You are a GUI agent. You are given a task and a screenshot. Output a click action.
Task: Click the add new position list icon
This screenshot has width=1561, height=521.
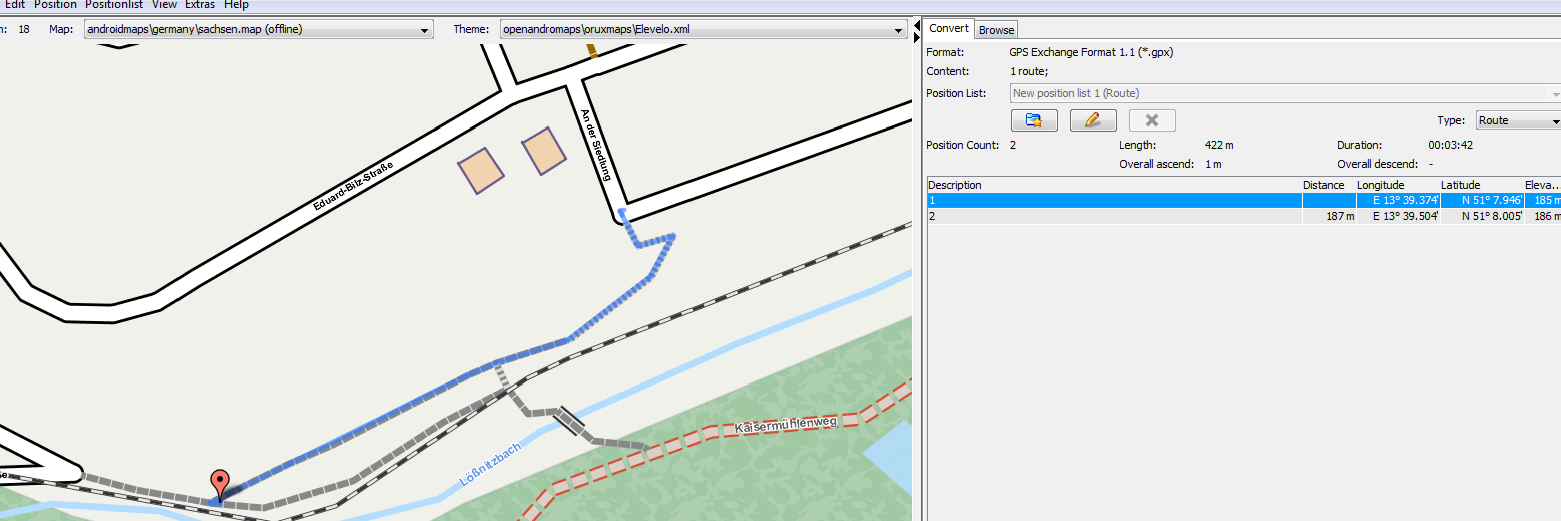pyautogui.click(x=1034, y=121)
